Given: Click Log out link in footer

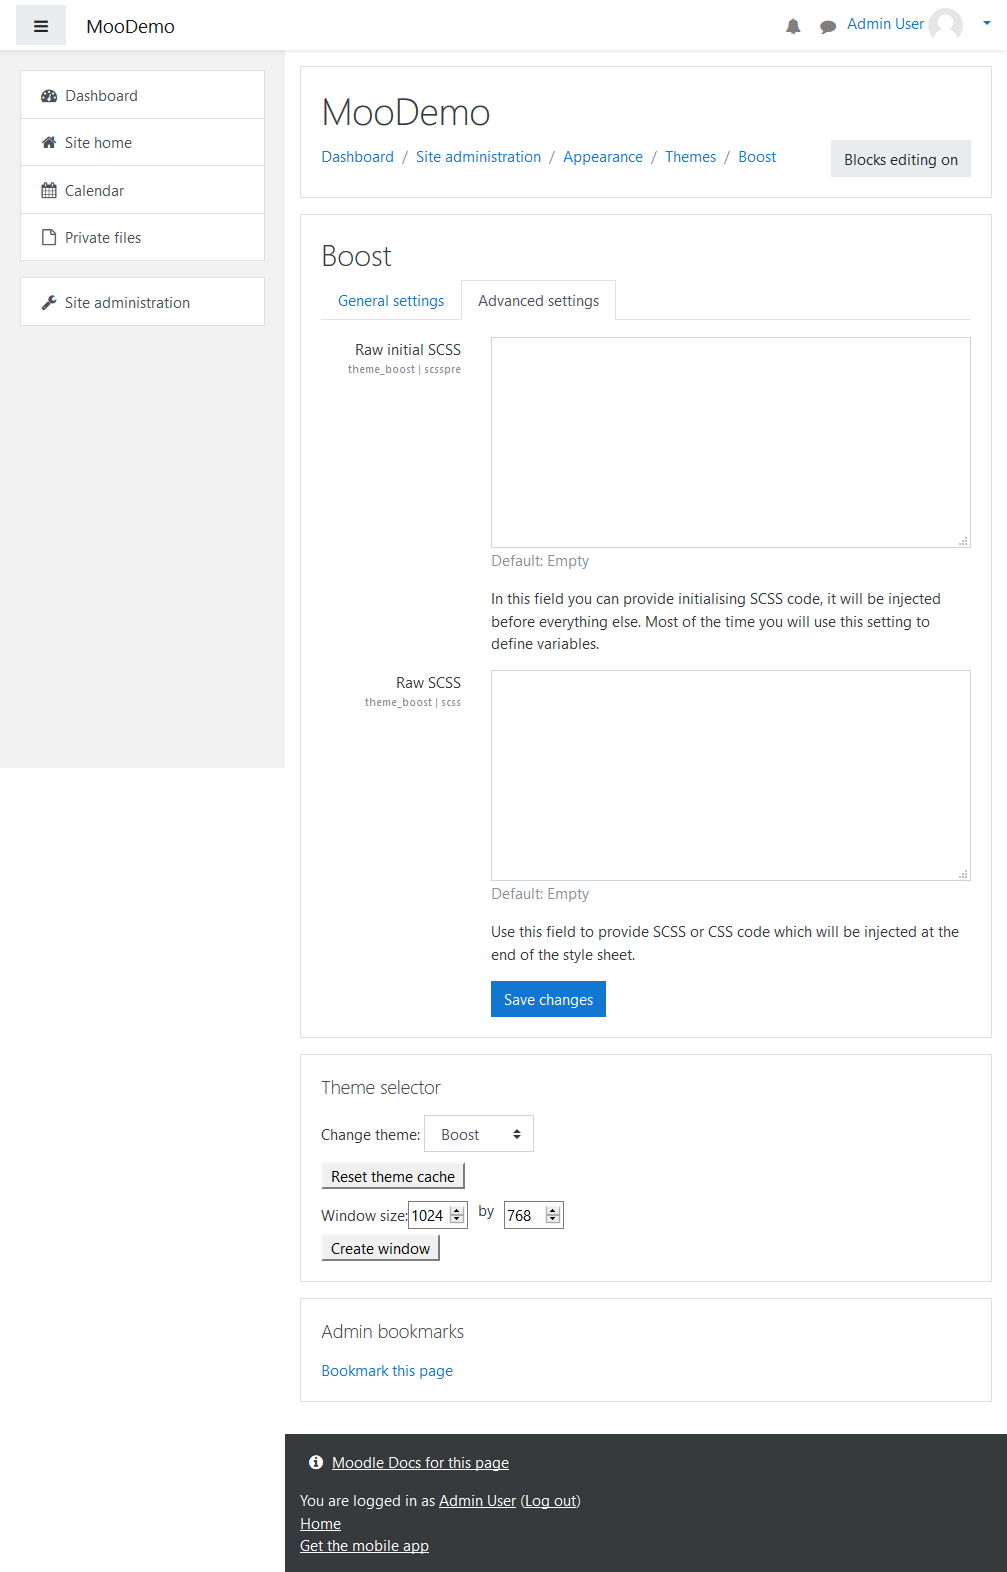Looking at the screenshot, I should tap(551, 1500).
